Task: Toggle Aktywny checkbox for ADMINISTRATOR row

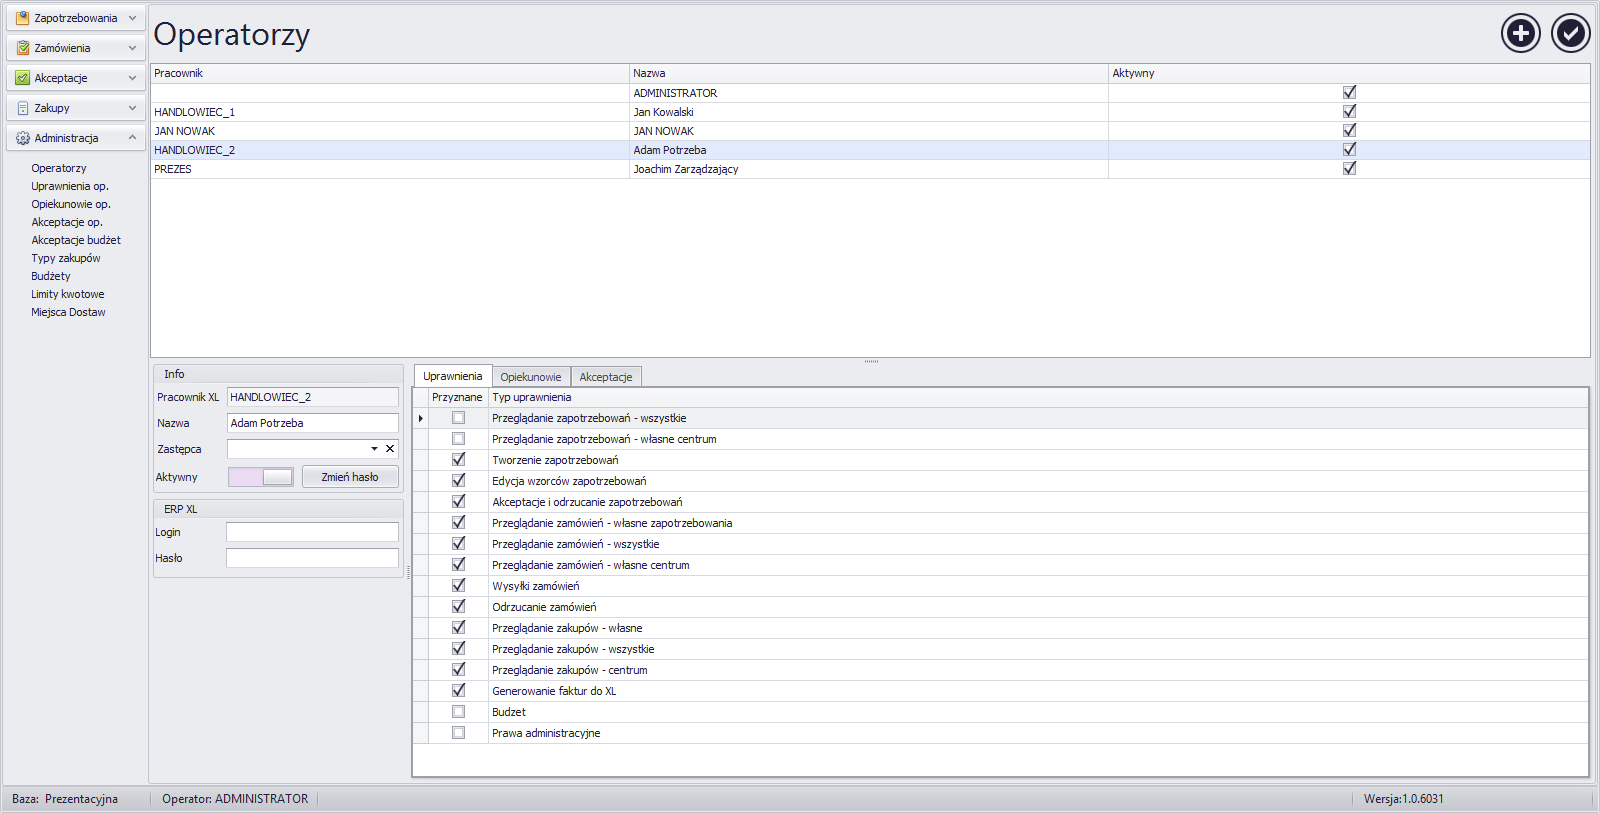Action: coord(1349,92)
